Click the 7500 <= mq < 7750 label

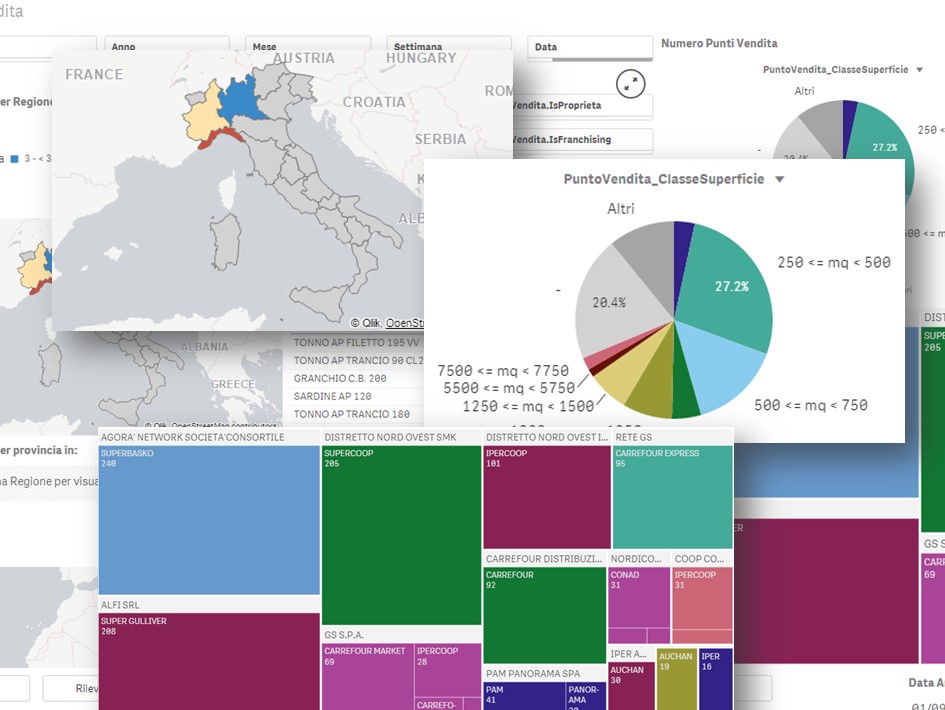pos(503,370)
